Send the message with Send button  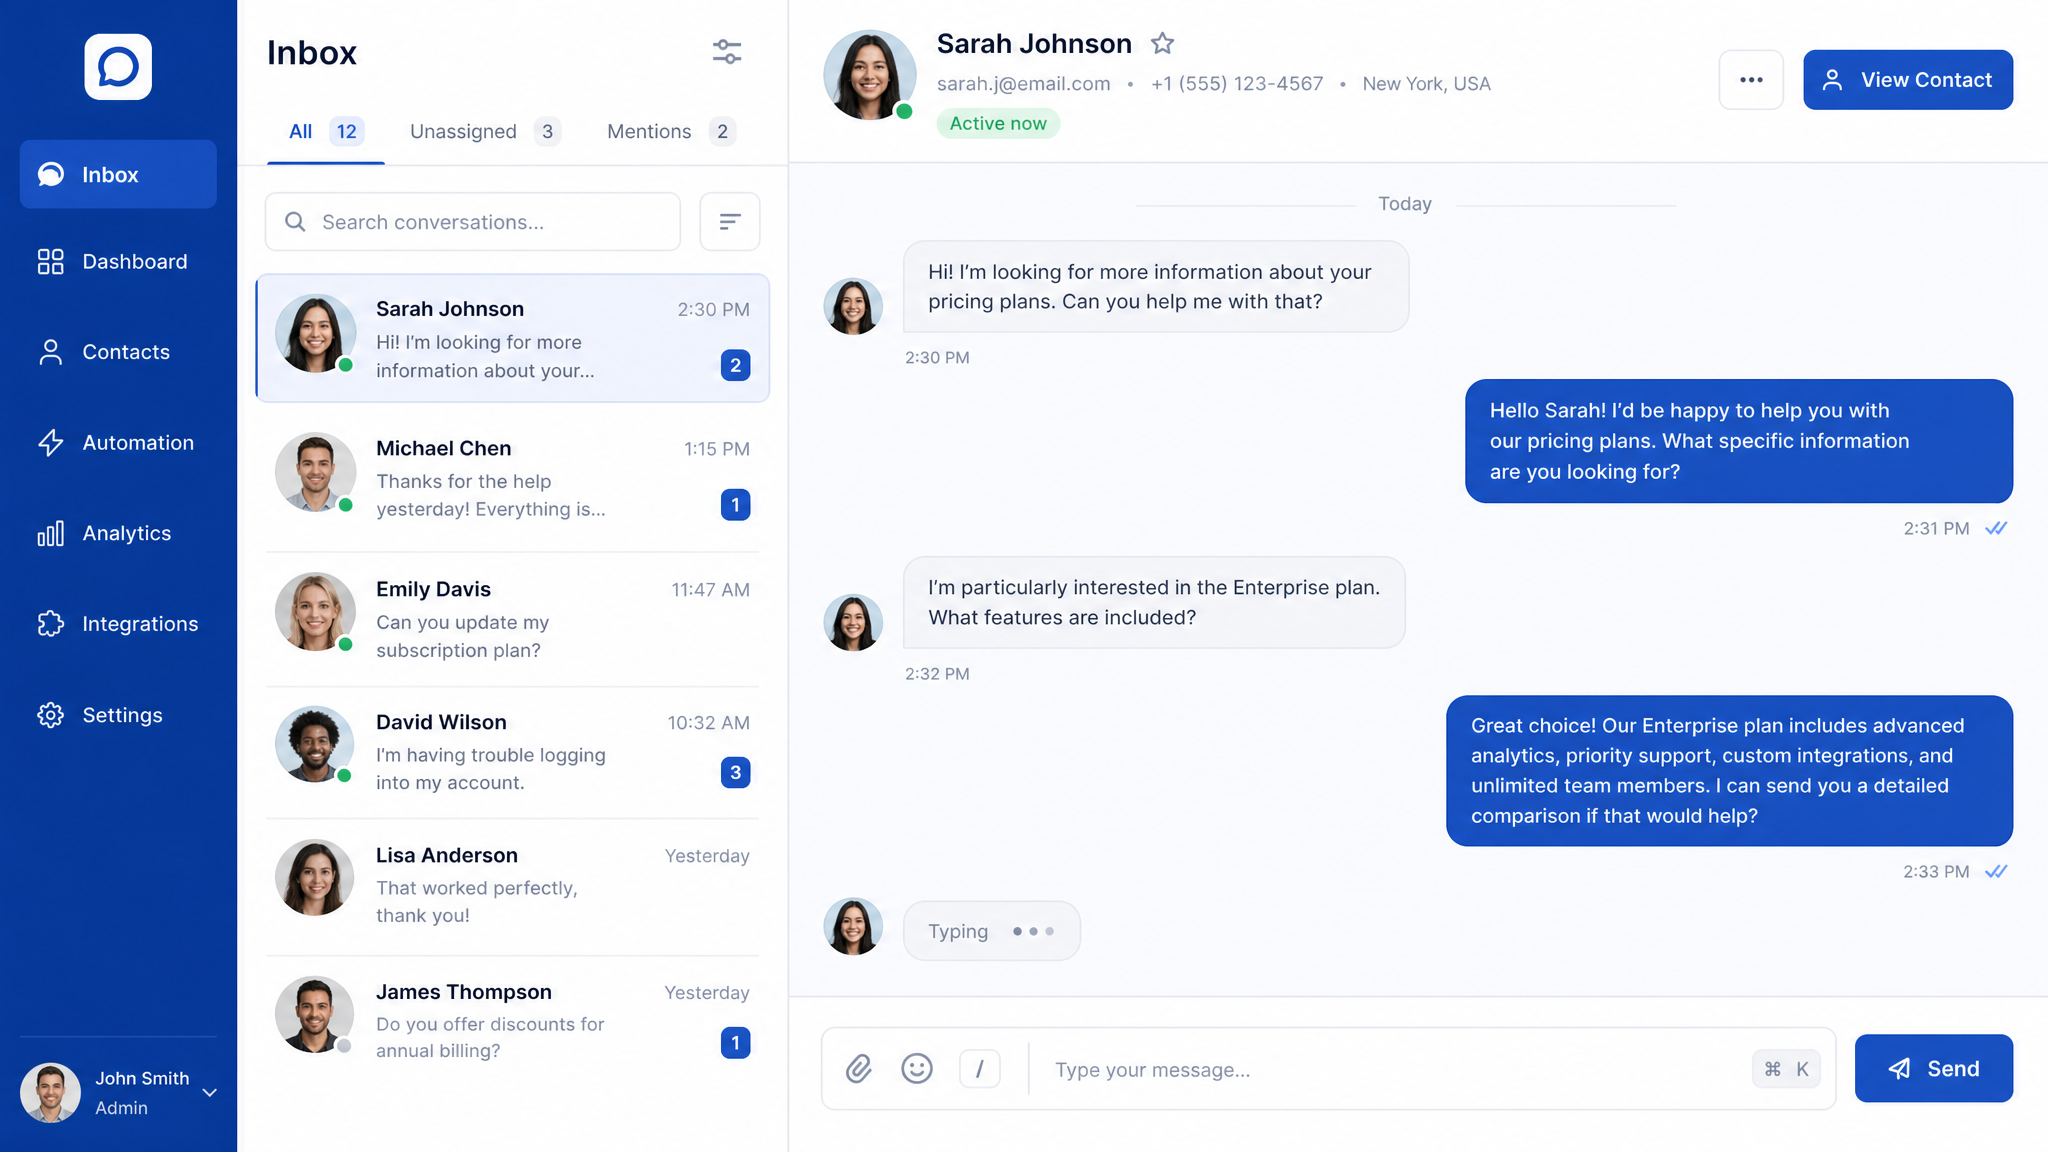[x=1934, y=1069]
